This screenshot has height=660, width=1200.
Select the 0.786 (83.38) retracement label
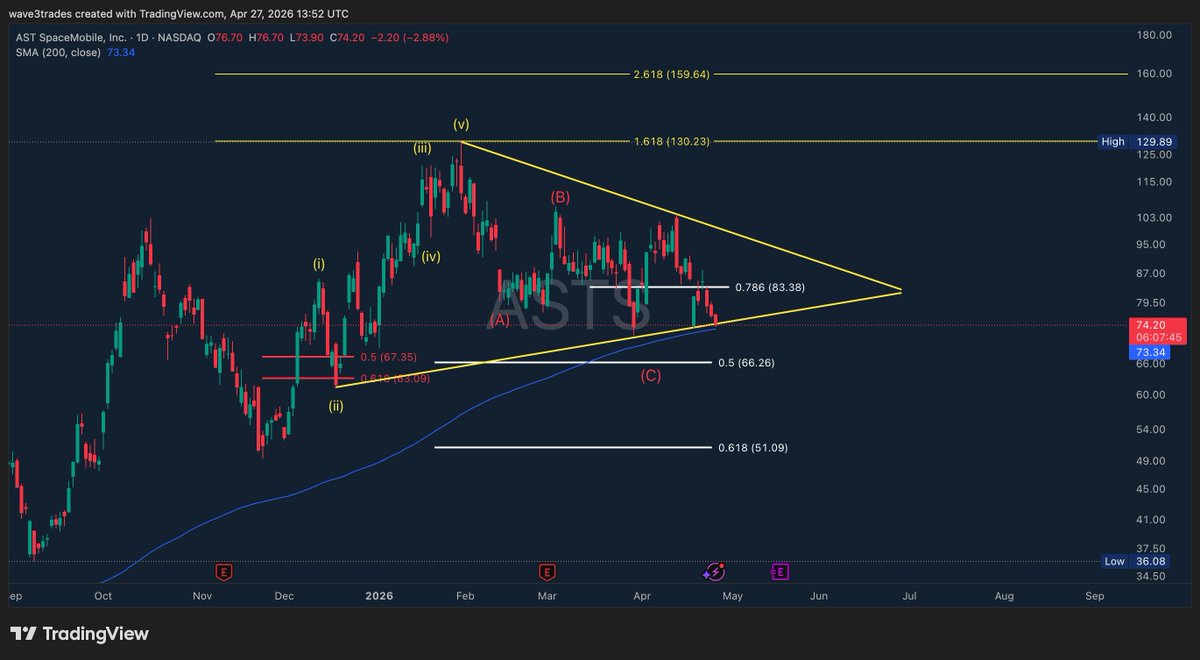[x=770, y=287]
